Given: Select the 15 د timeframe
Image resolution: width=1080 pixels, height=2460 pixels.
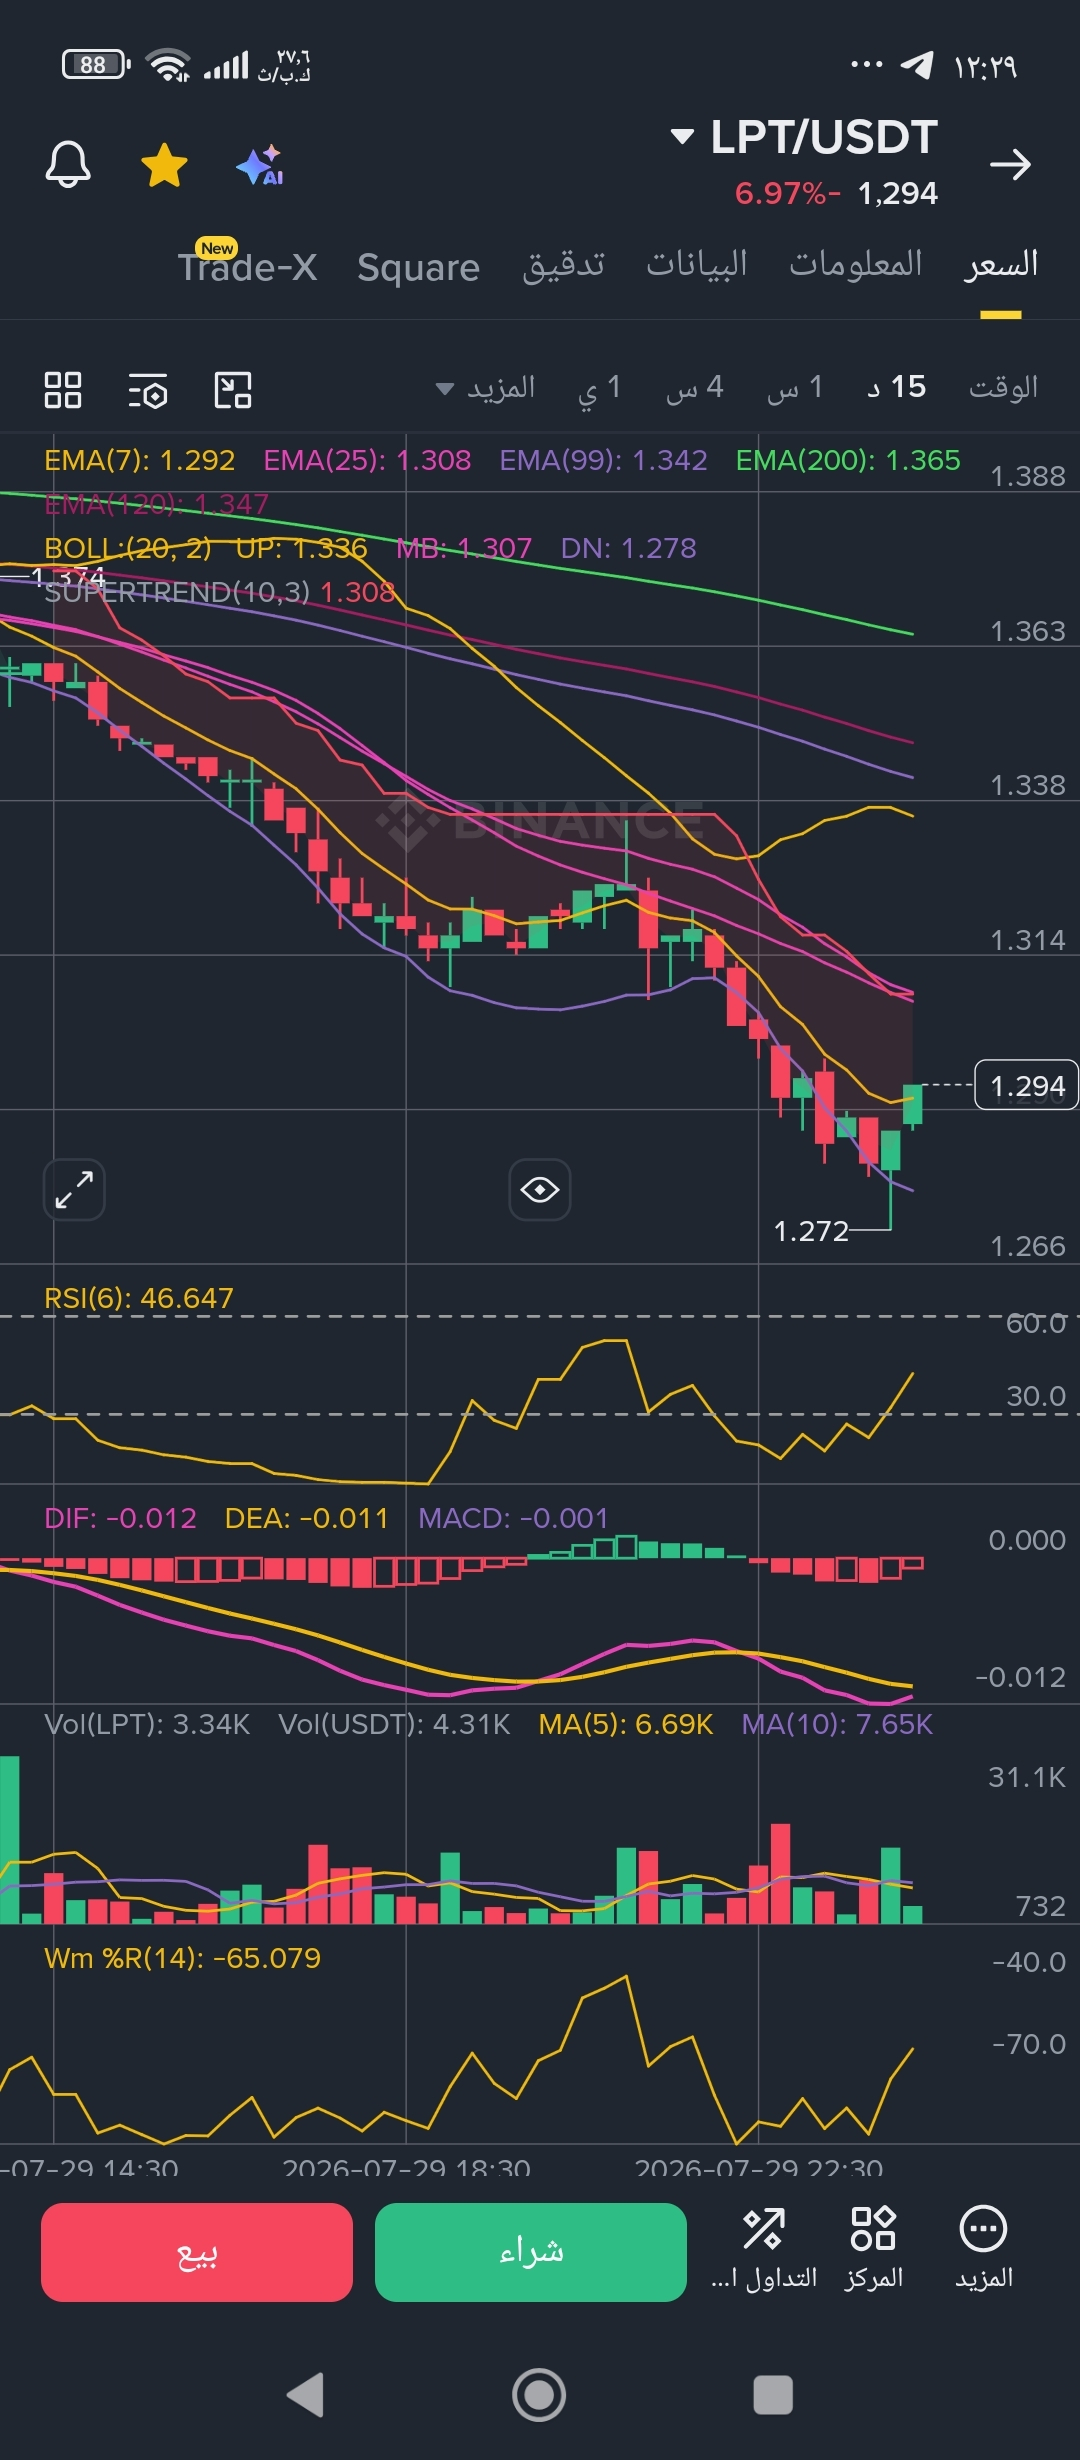Looking at the screenshot, I should (897, 387).
